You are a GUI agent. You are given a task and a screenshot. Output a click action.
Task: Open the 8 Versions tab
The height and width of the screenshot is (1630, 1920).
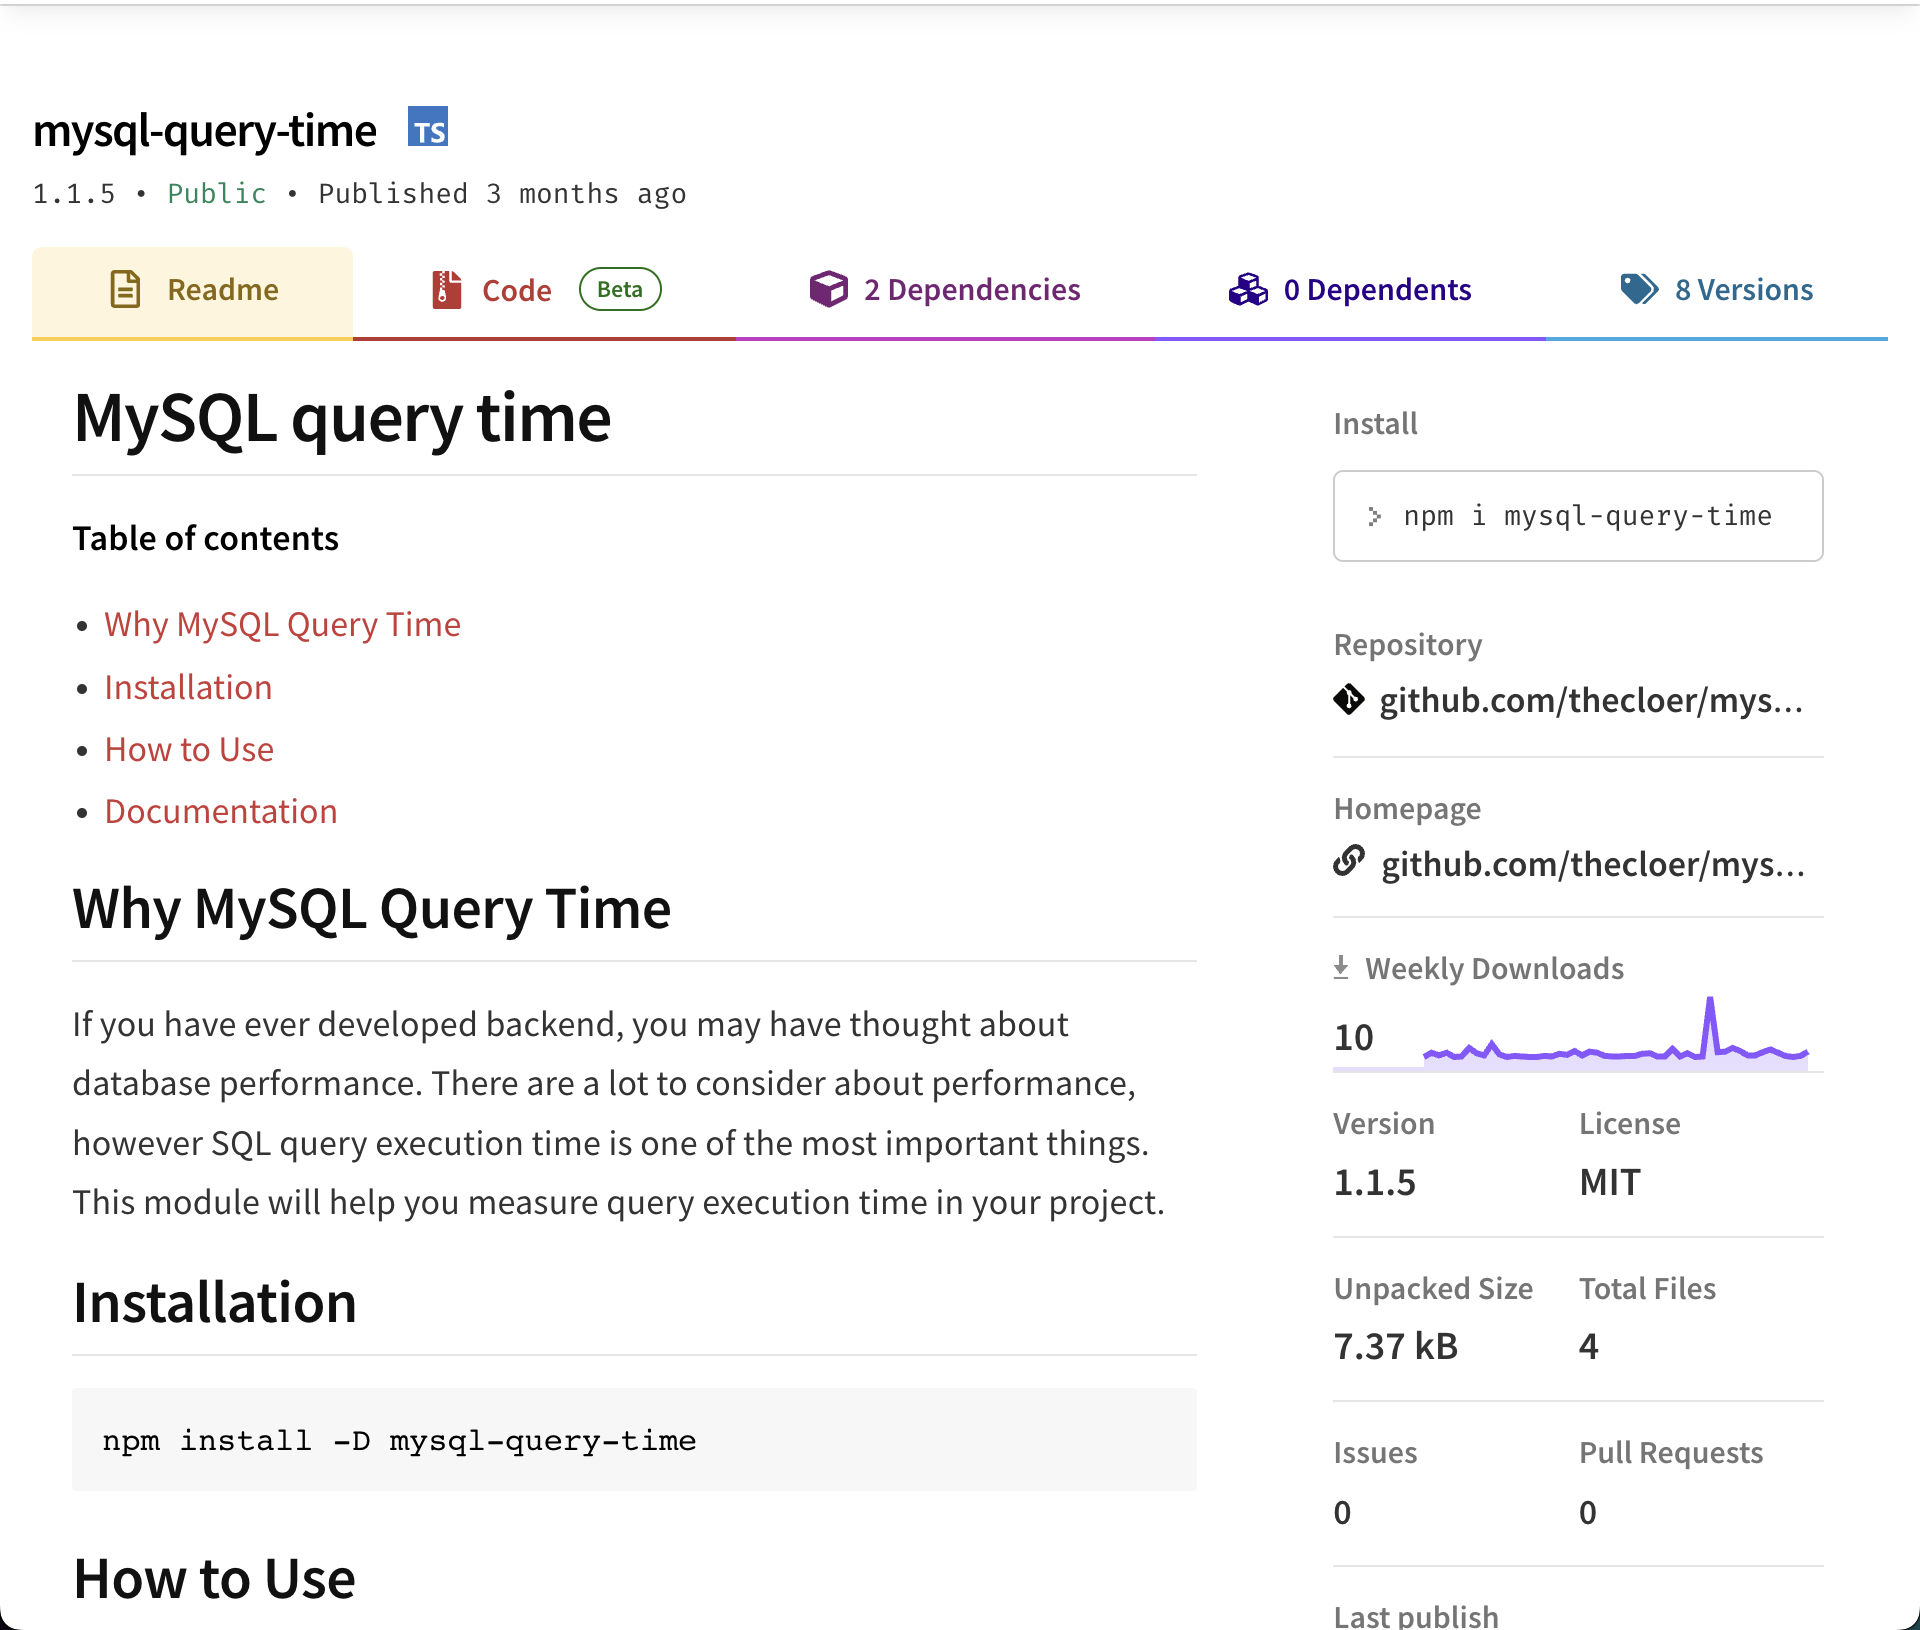(1743, 290)
